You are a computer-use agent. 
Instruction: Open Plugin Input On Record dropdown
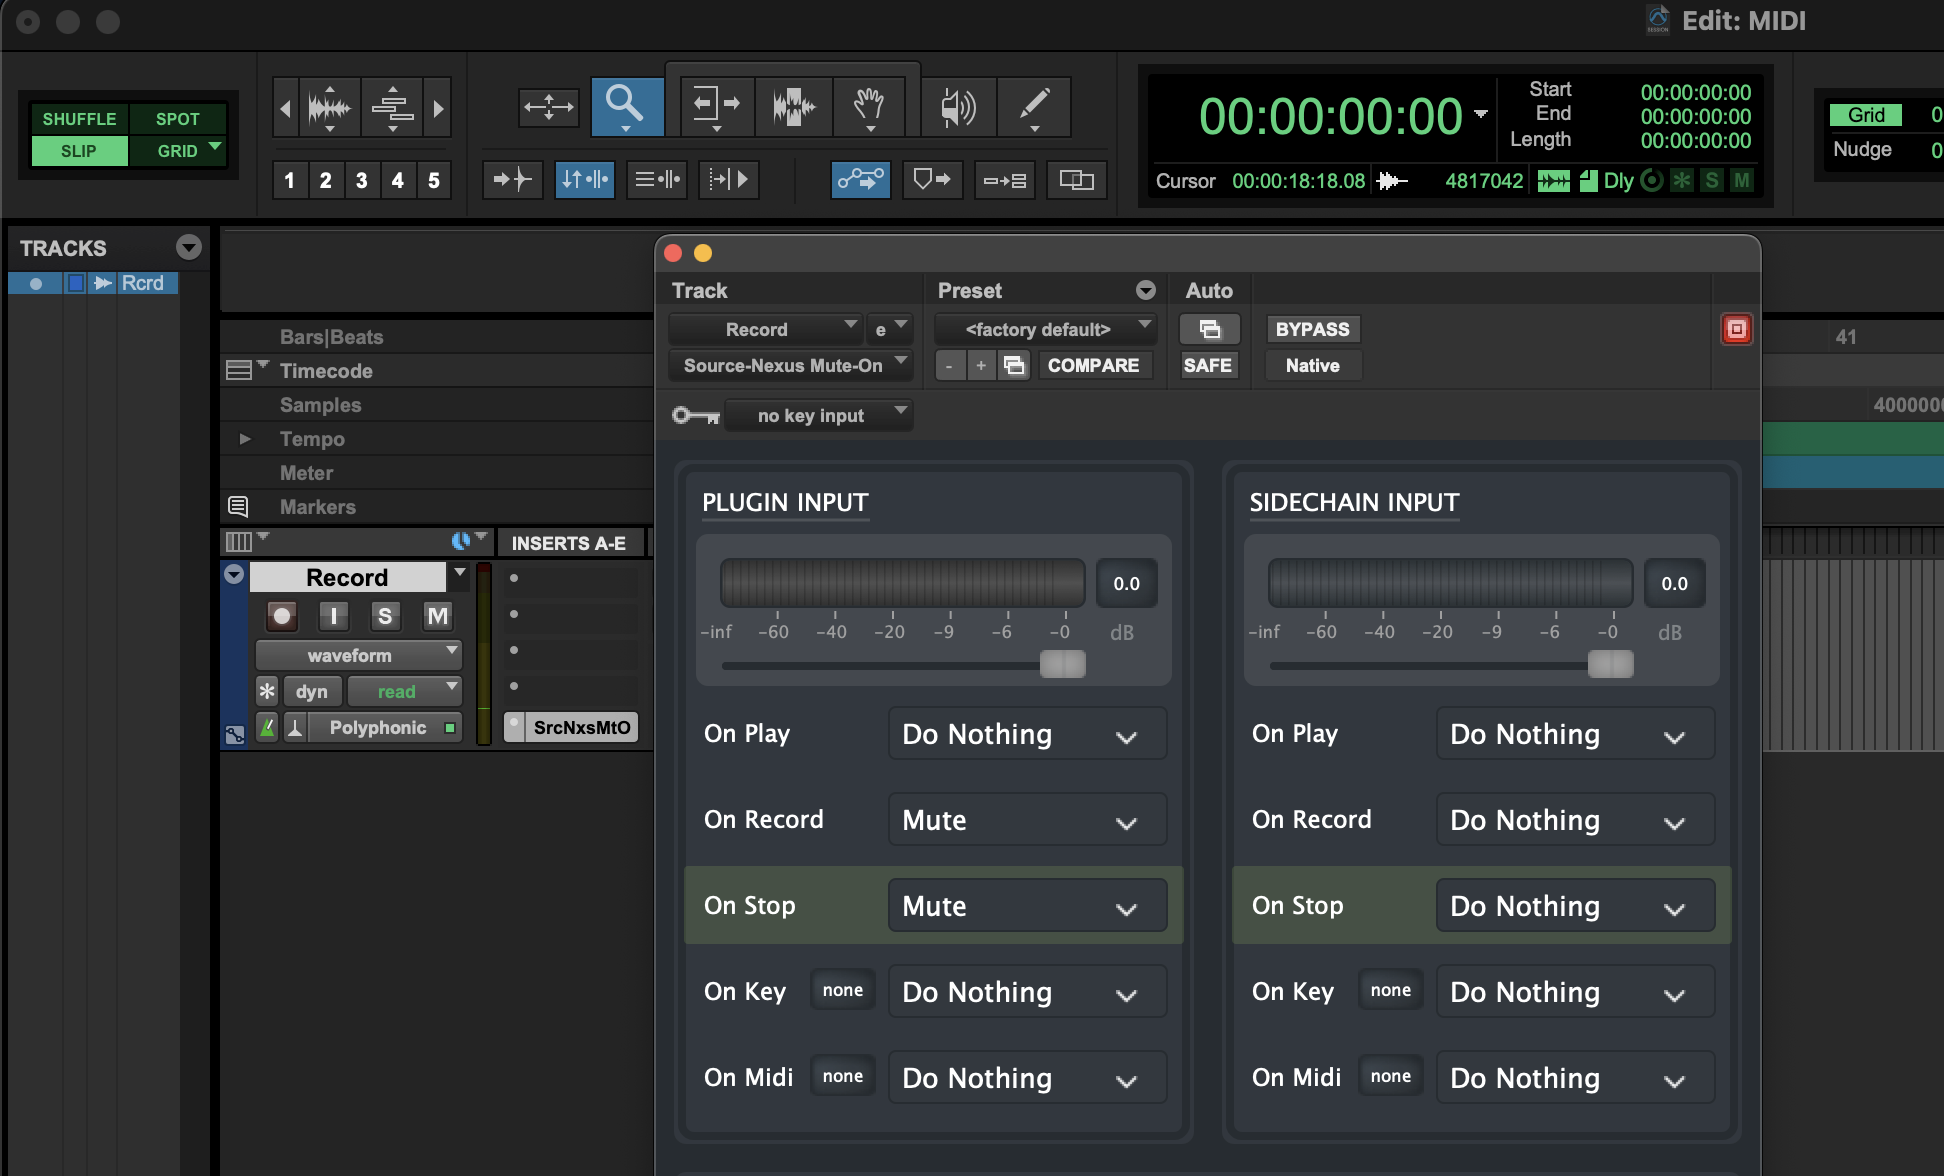1027,820
